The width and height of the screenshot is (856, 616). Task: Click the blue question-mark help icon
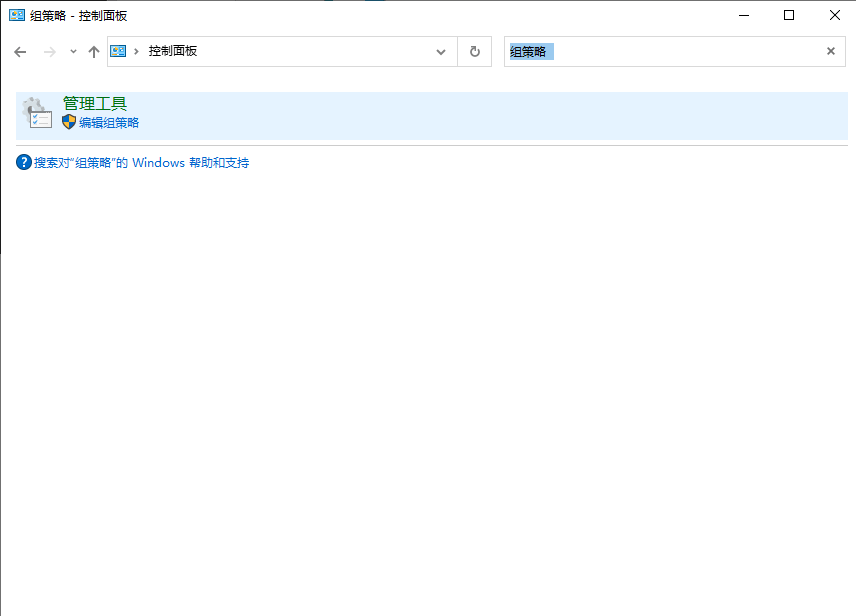point(21,162)
